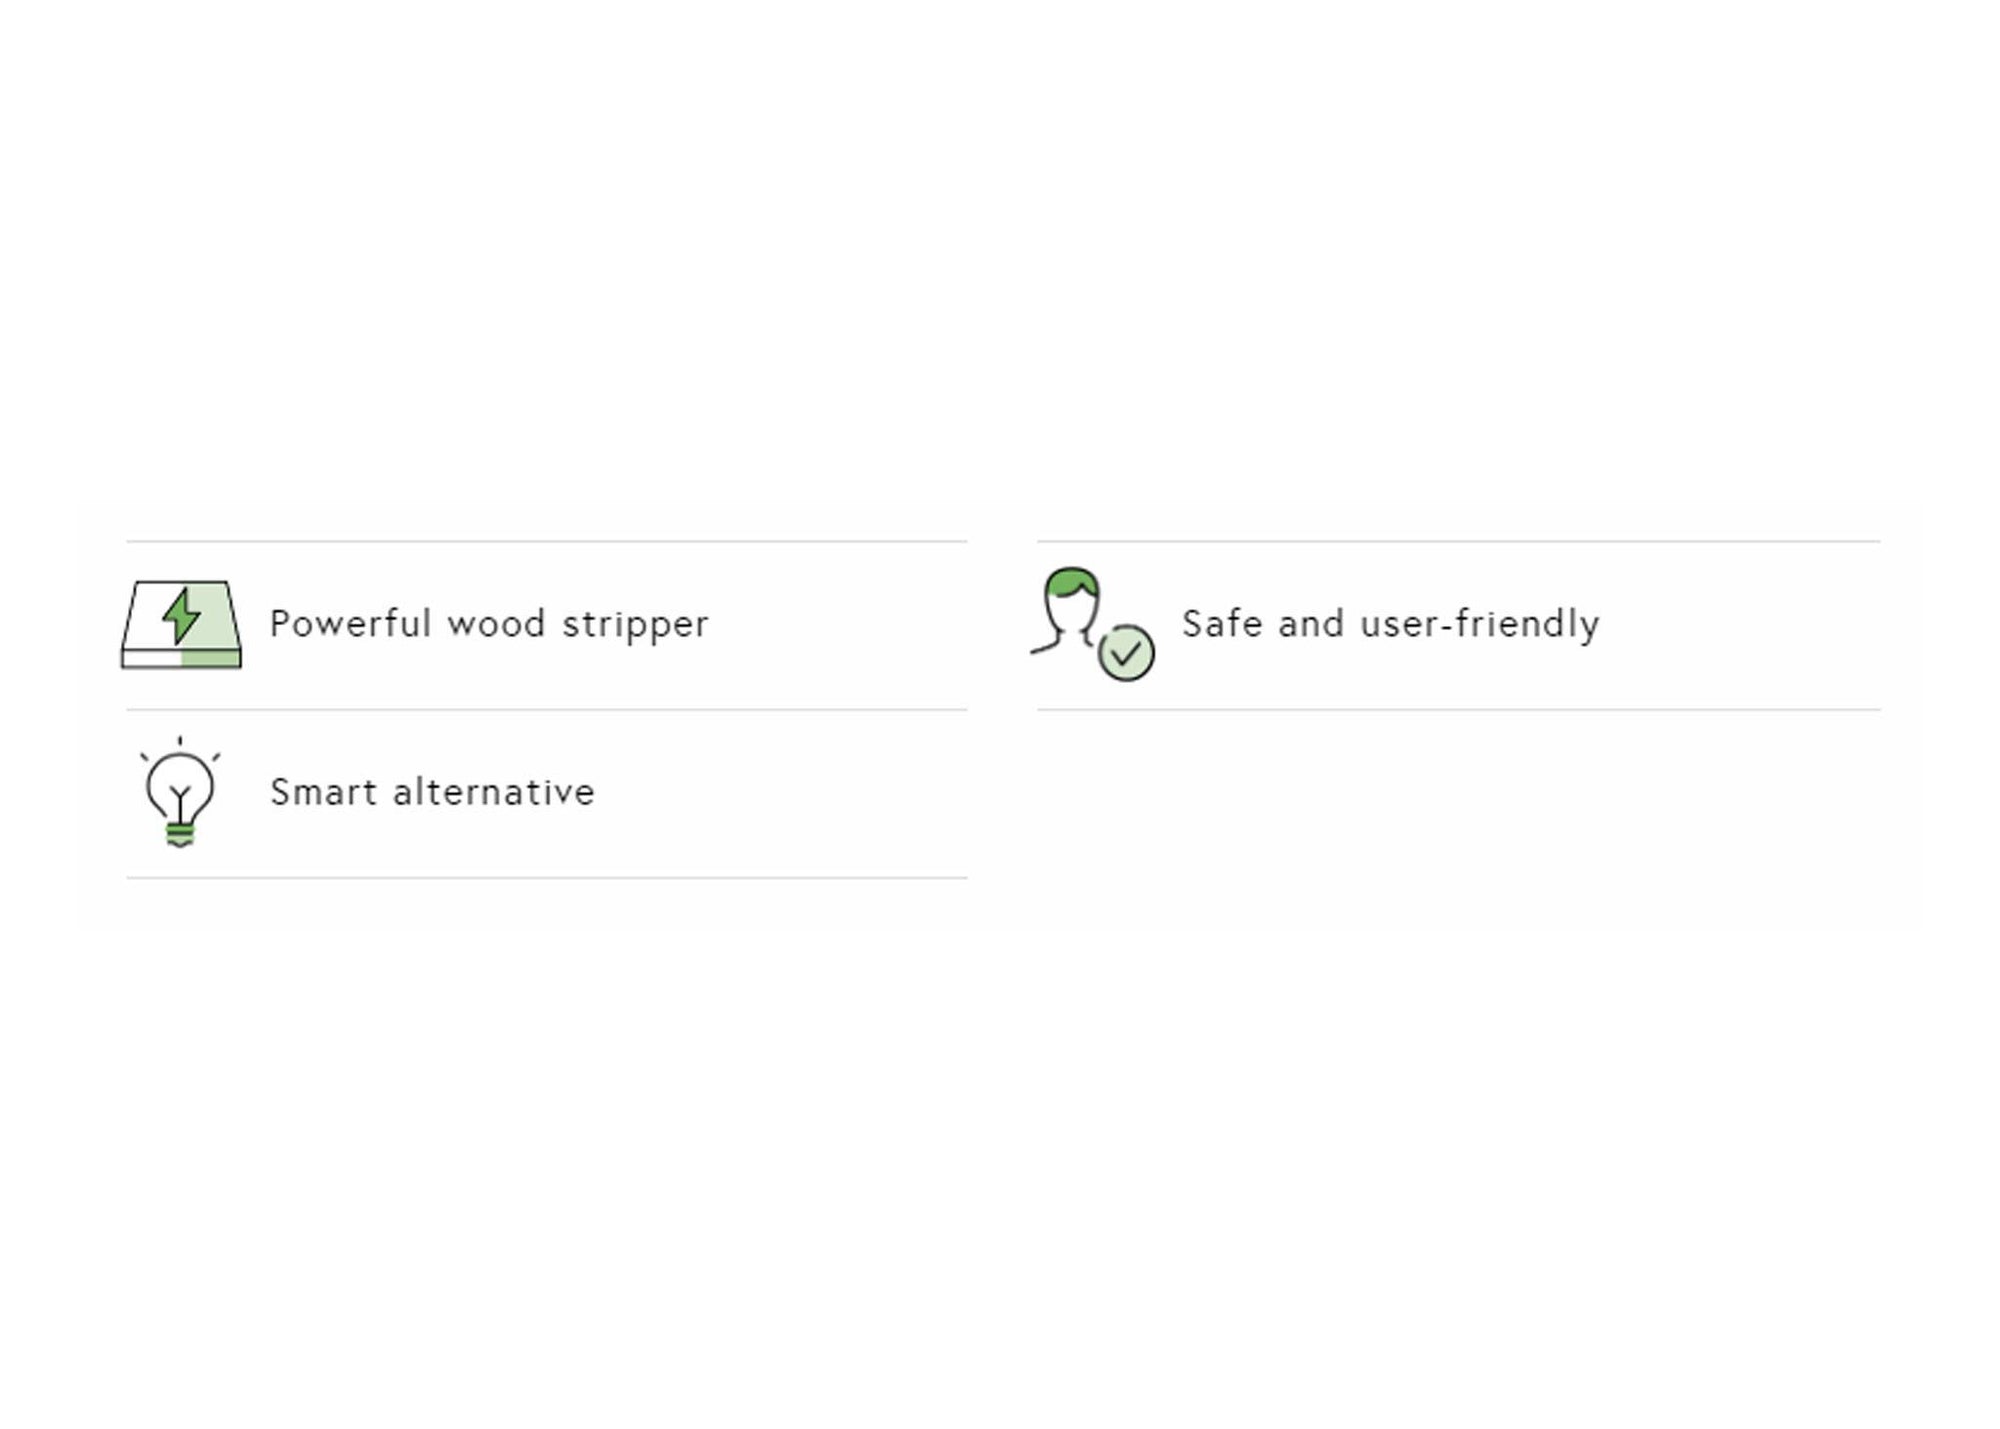Screen dimensions: 2000x1429
Task: Click the person with green hair icon
Action: [1070, 610]
